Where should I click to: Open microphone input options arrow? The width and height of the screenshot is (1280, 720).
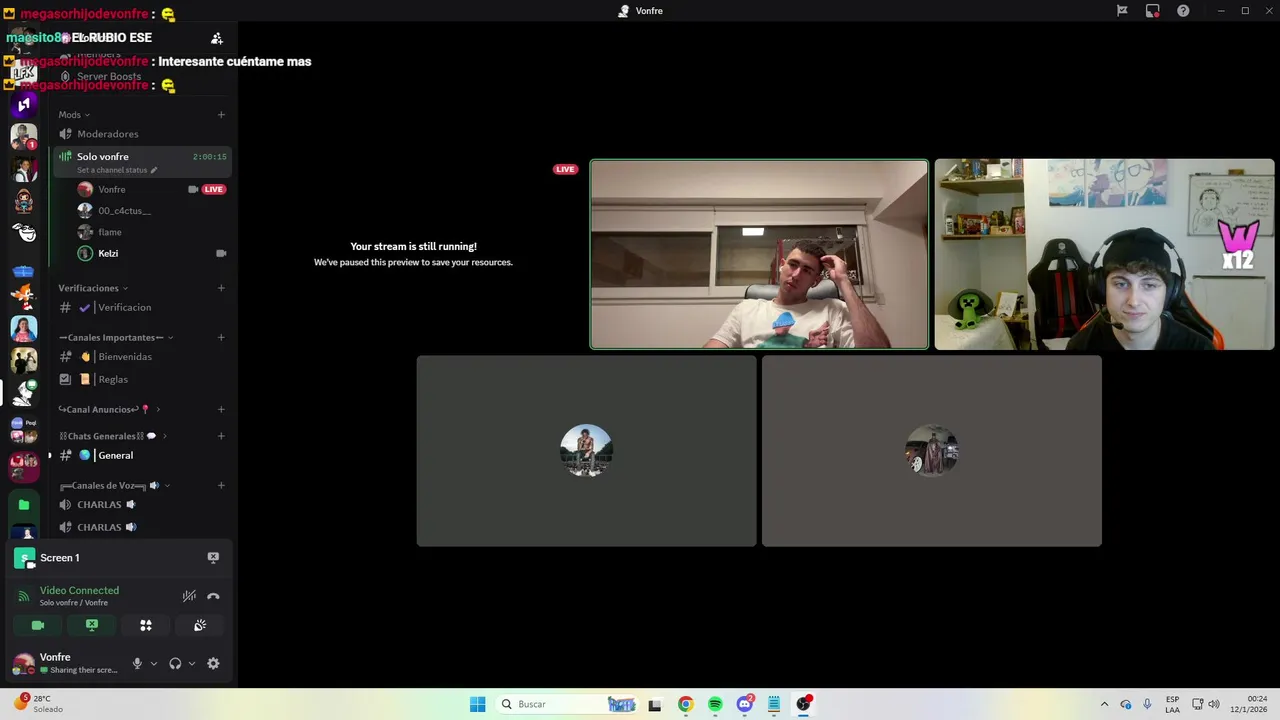point(153,663)
